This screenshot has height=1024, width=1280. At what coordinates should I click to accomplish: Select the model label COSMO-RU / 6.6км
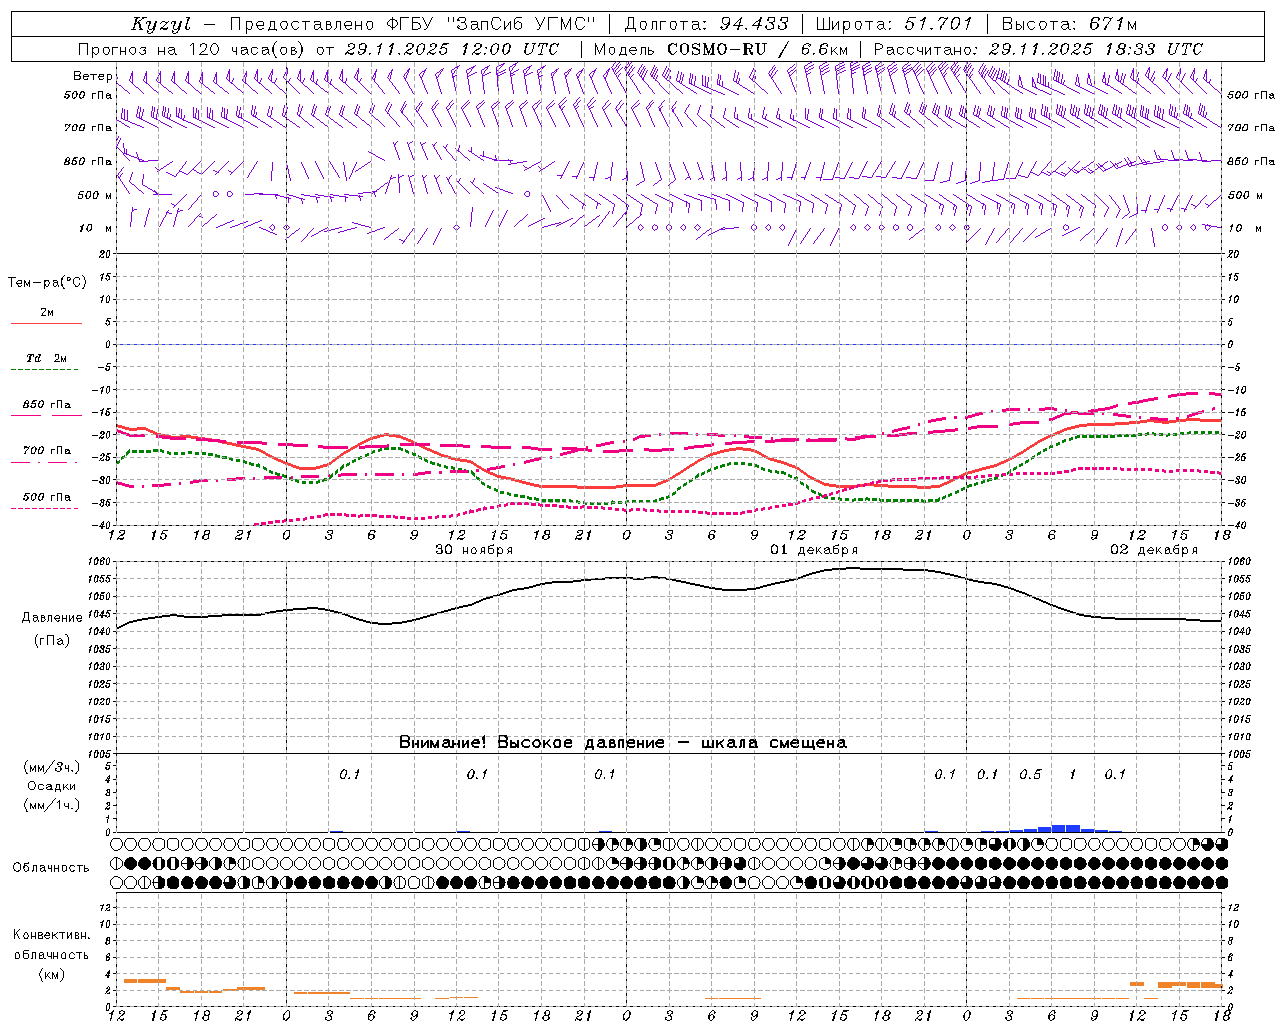756,49
